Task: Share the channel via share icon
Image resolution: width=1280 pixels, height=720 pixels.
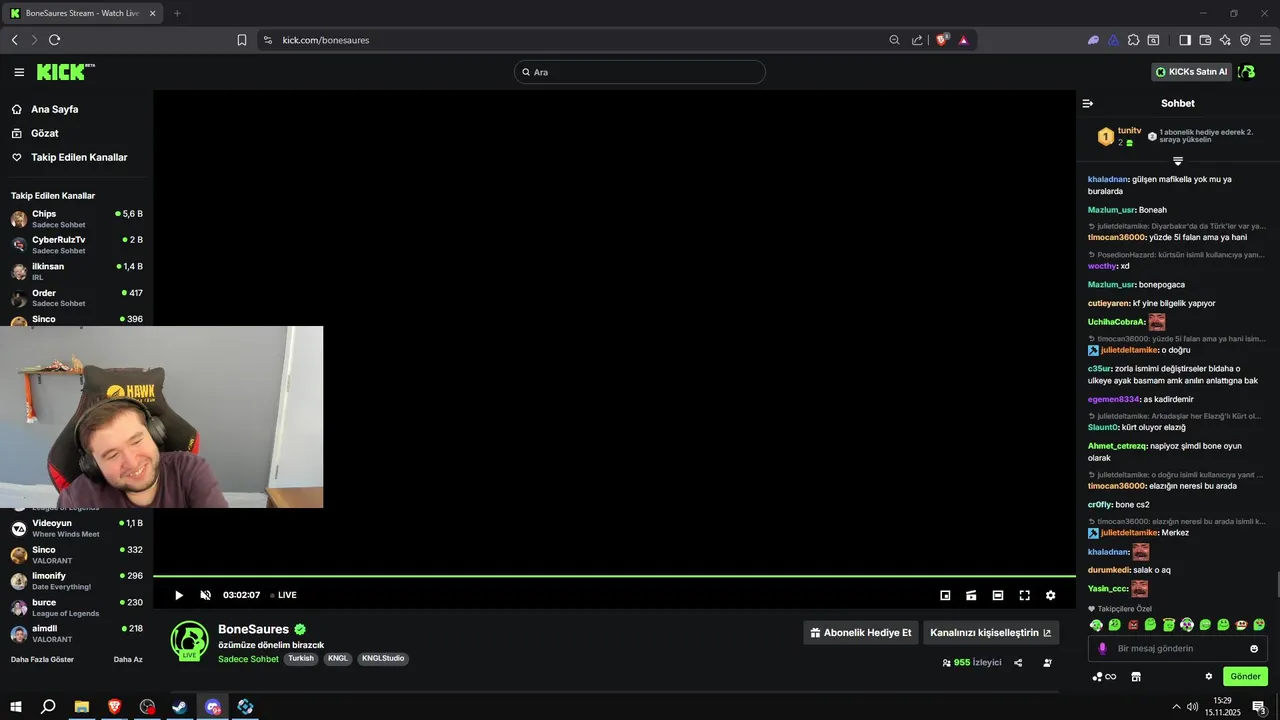Action: [1018, 662]
